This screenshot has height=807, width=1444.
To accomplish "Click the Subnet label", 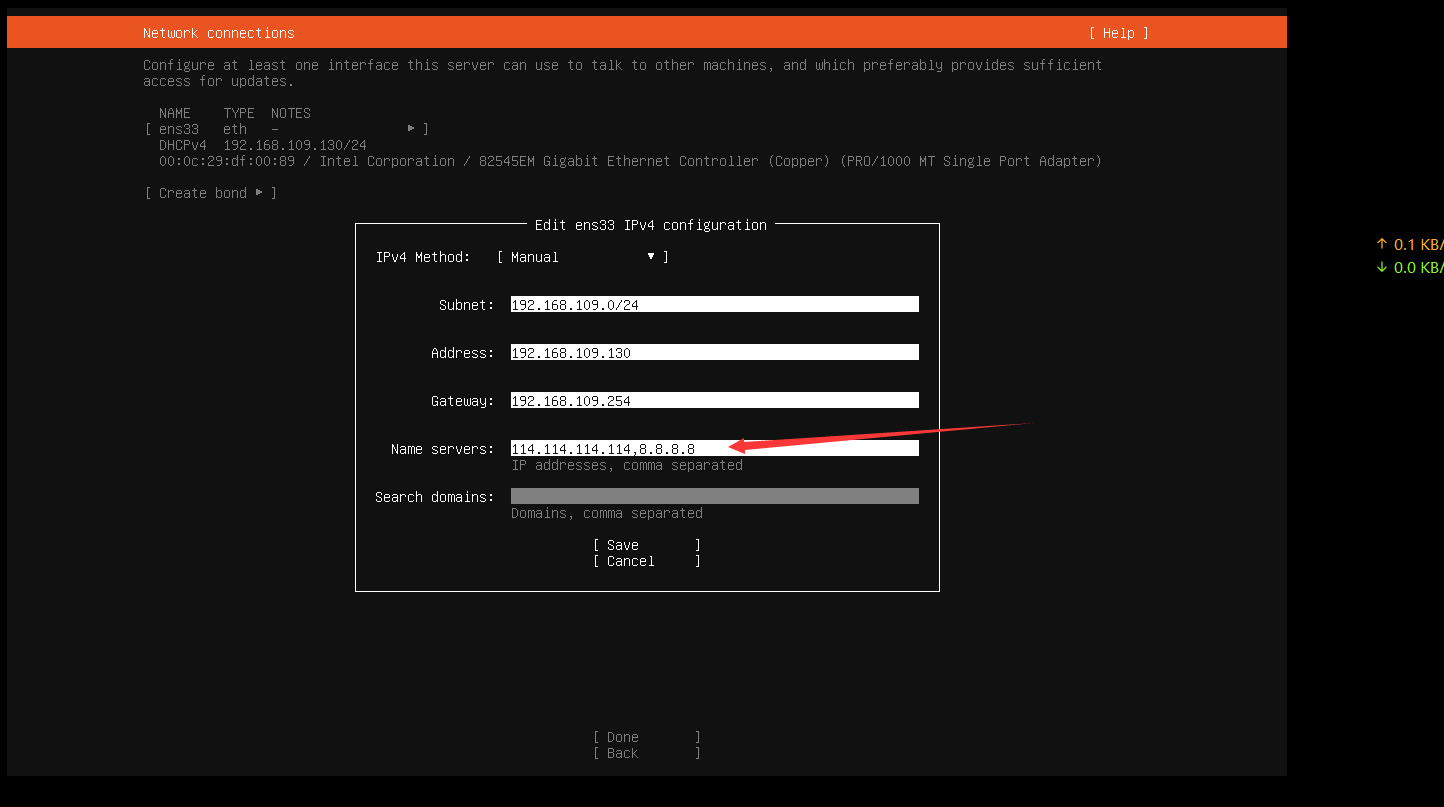I will point(467,305).
